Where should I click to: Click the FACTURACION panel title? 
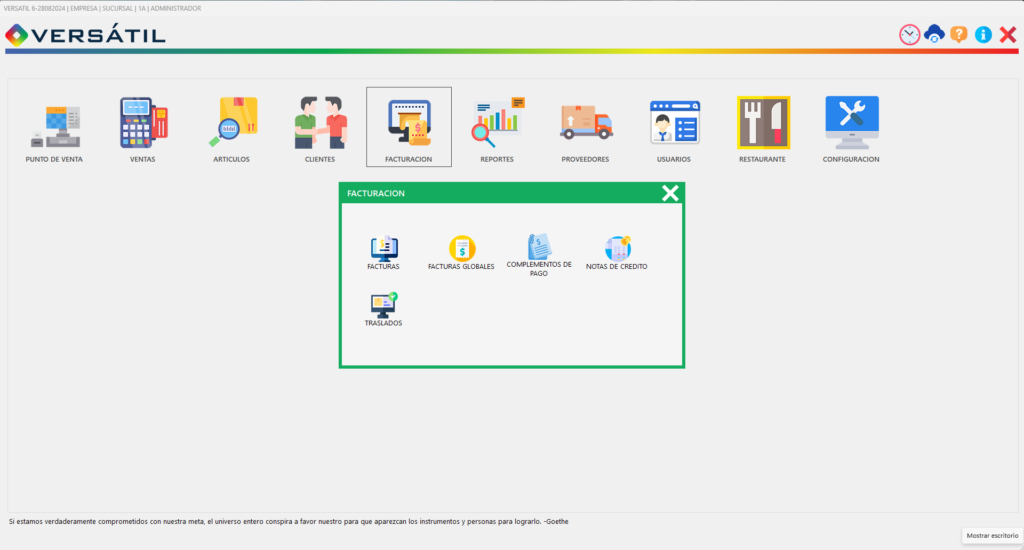coord(376,193)
